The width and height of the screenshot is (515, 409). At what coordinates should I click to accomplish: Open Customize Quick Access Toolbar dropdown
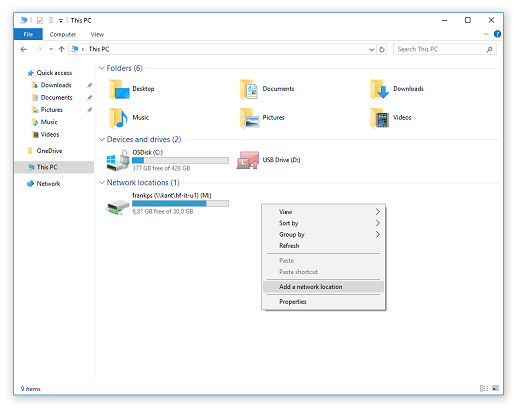point(61,21)
